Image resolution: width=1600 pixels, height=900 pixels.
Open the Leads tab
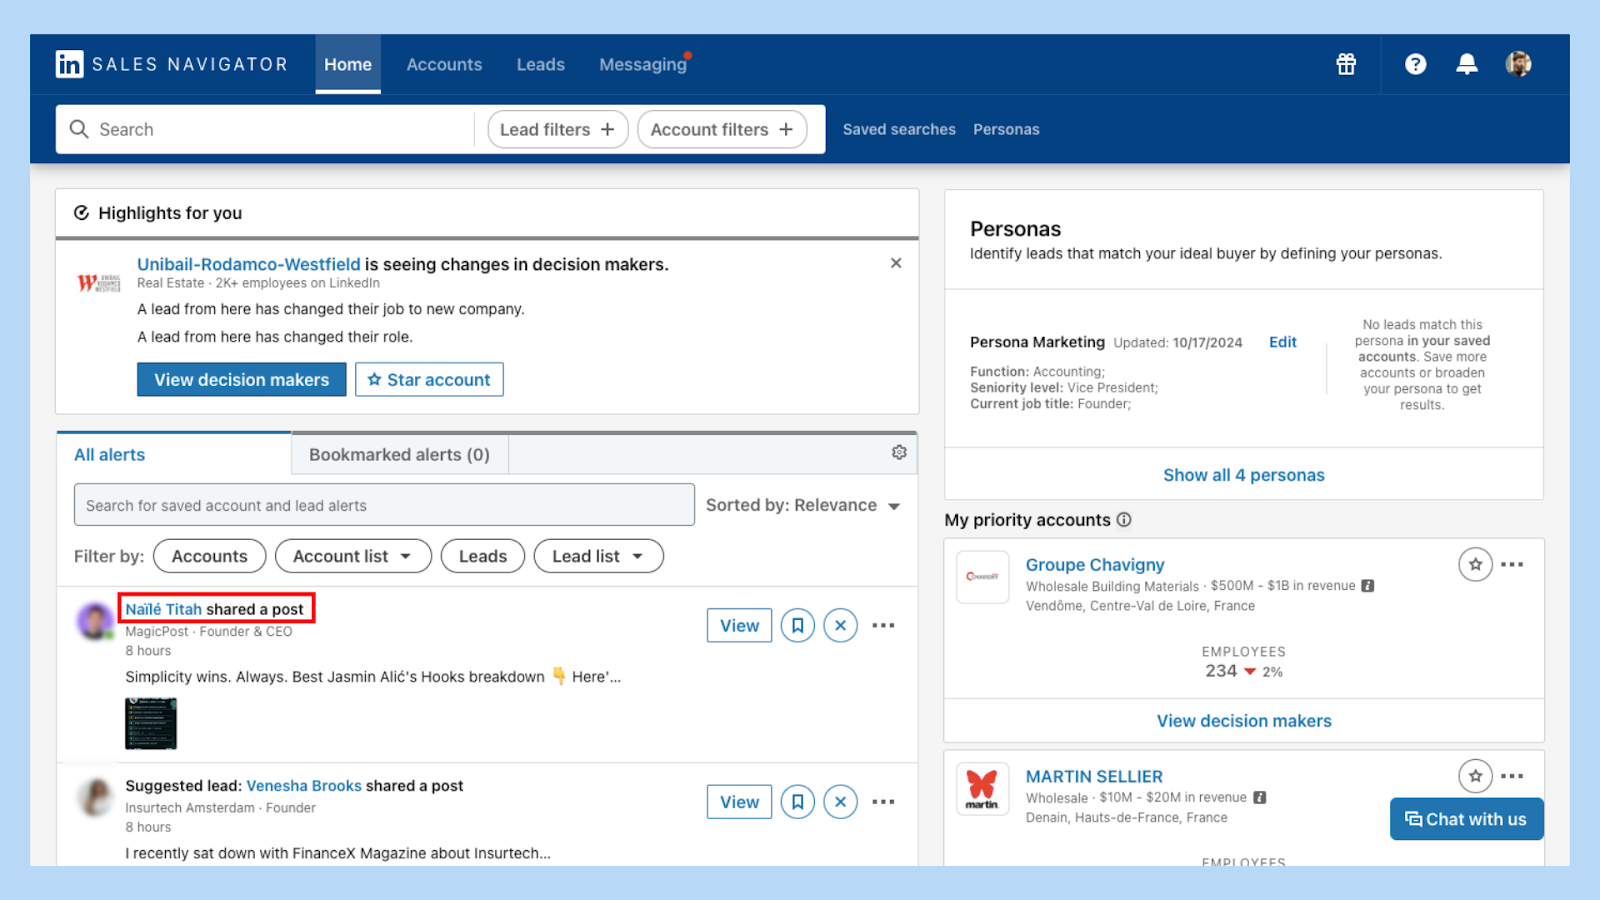pos(541,64)
